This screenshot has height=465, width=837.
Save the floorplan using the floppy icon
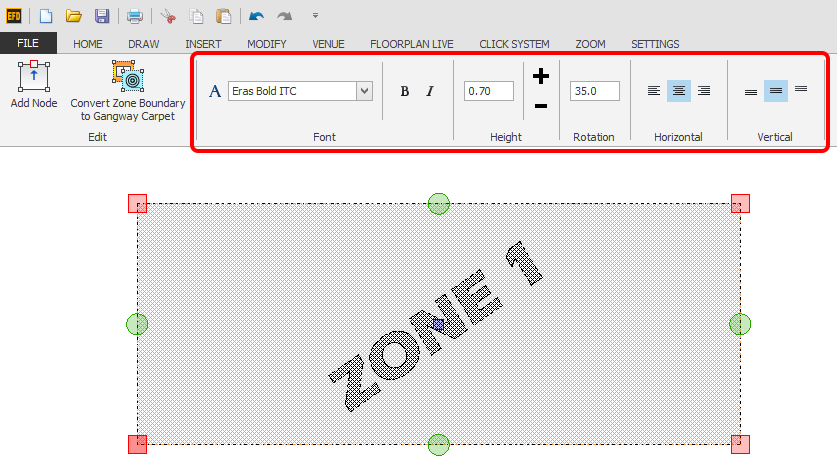pos(102,16)
